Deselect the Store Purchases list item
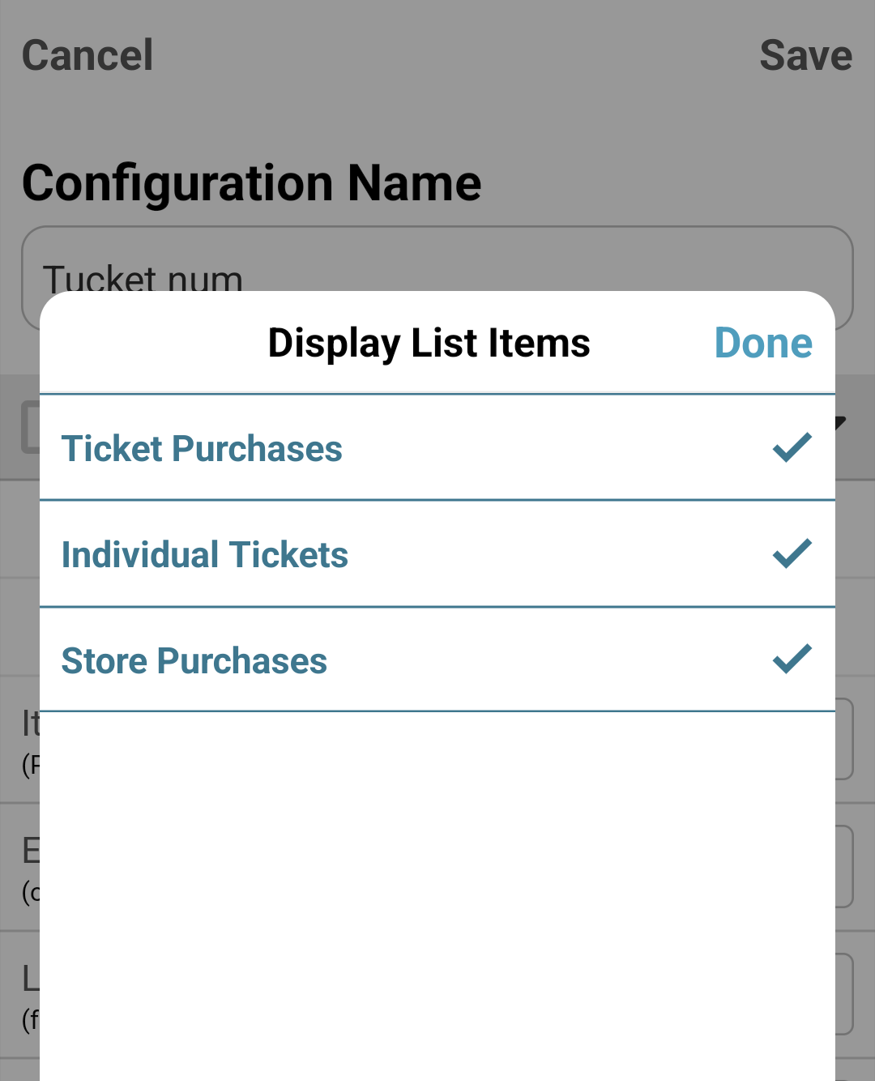 point(437,659)
